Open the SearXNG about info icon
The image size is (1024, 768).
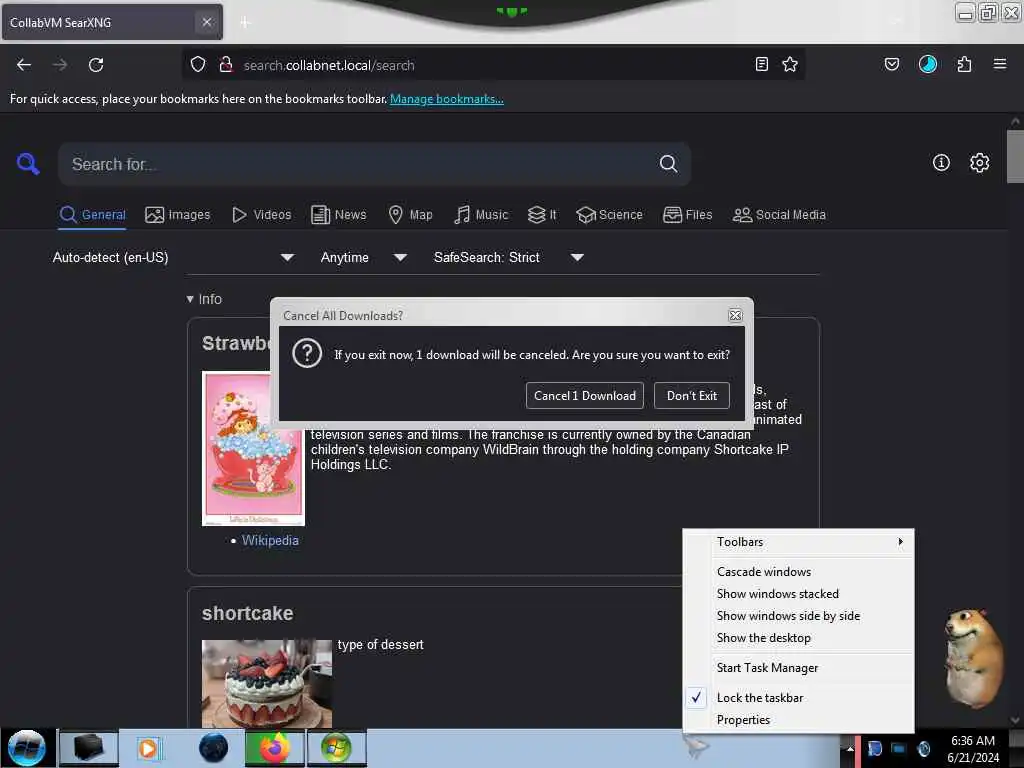pos(941,163)
